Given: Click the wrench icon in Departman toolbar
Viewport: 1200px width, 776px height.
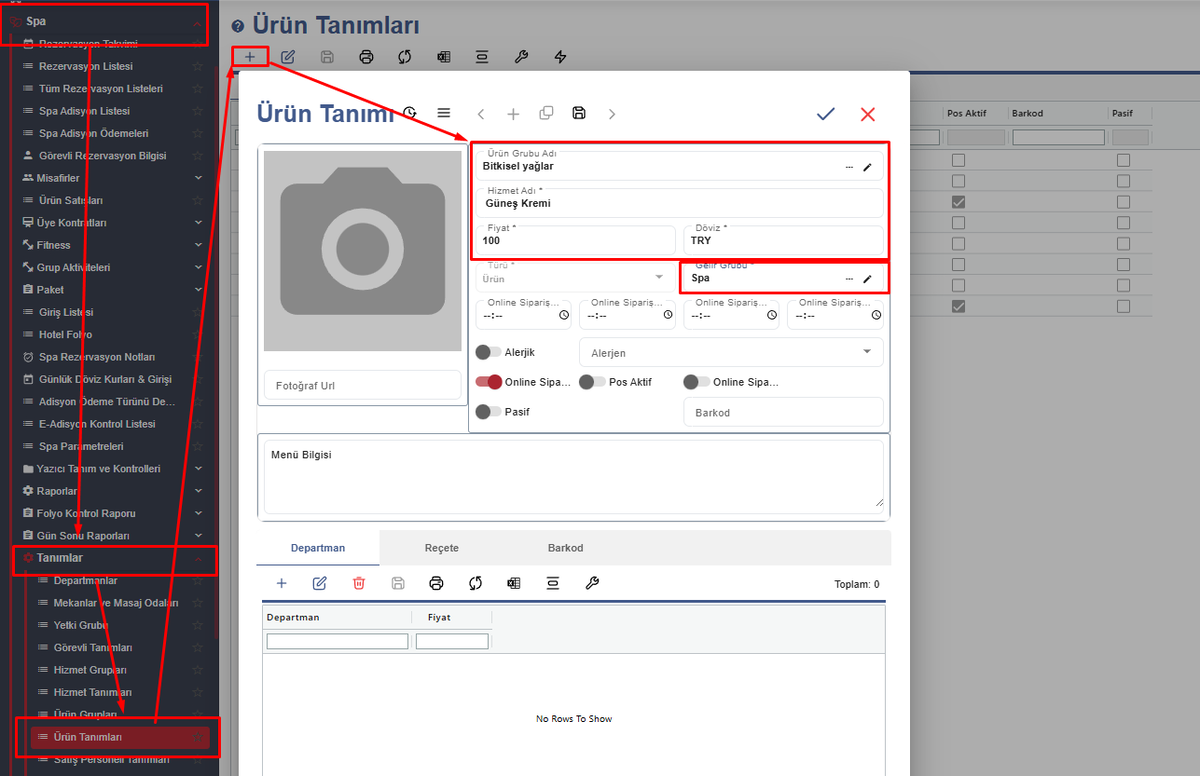Looking at the screenshot, I should 592,583.
